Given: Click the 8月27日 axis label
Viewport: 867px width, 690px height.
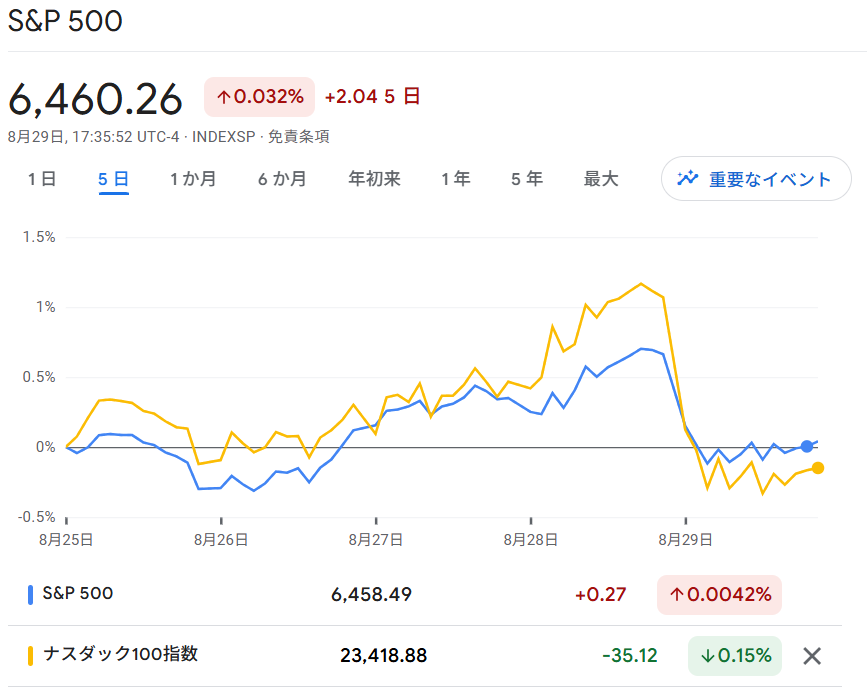Looking at the screenshot, I should (x=375, y=540).
